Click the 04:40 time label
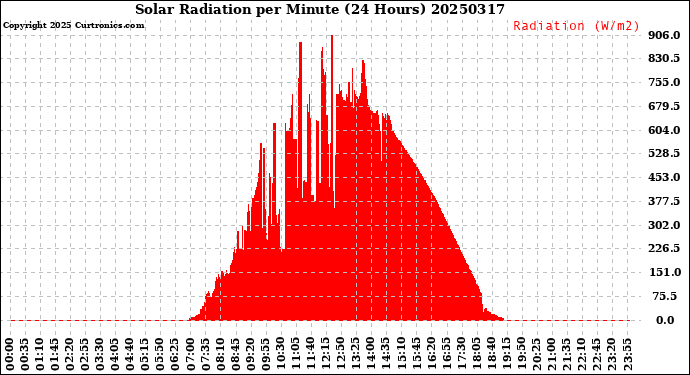 point(130,355)
